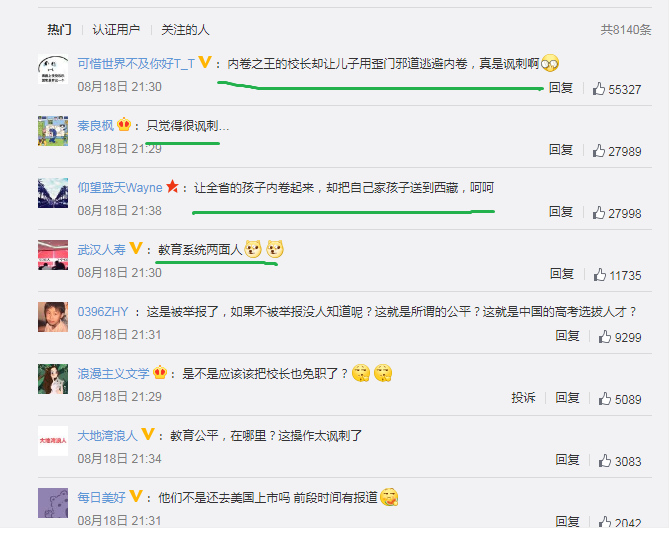669x534 pixels.
Task: Click thumbs-up on 仰望蓝天Wayne's comment
Action: [599, 213]
